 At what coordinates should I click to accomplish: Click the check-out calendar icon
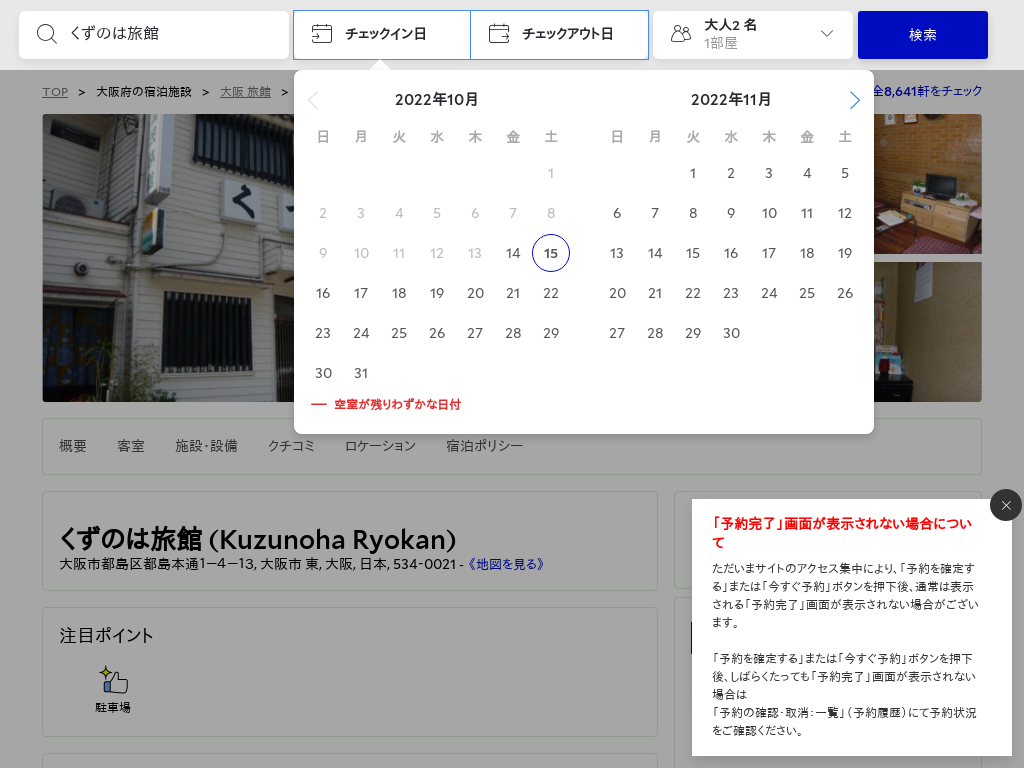[x=499, y=33]
